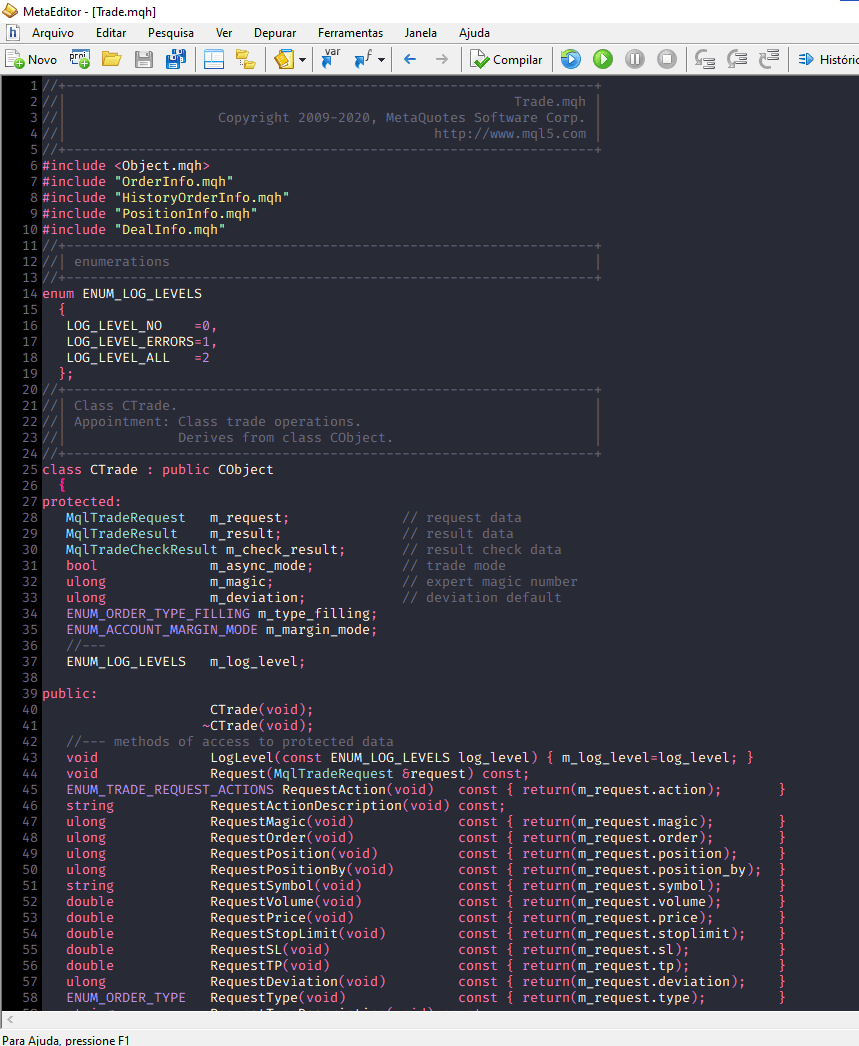Click the yellow styler notebook icon
859x1046 pixels.
pyautogui.click(x=284, y=59)
